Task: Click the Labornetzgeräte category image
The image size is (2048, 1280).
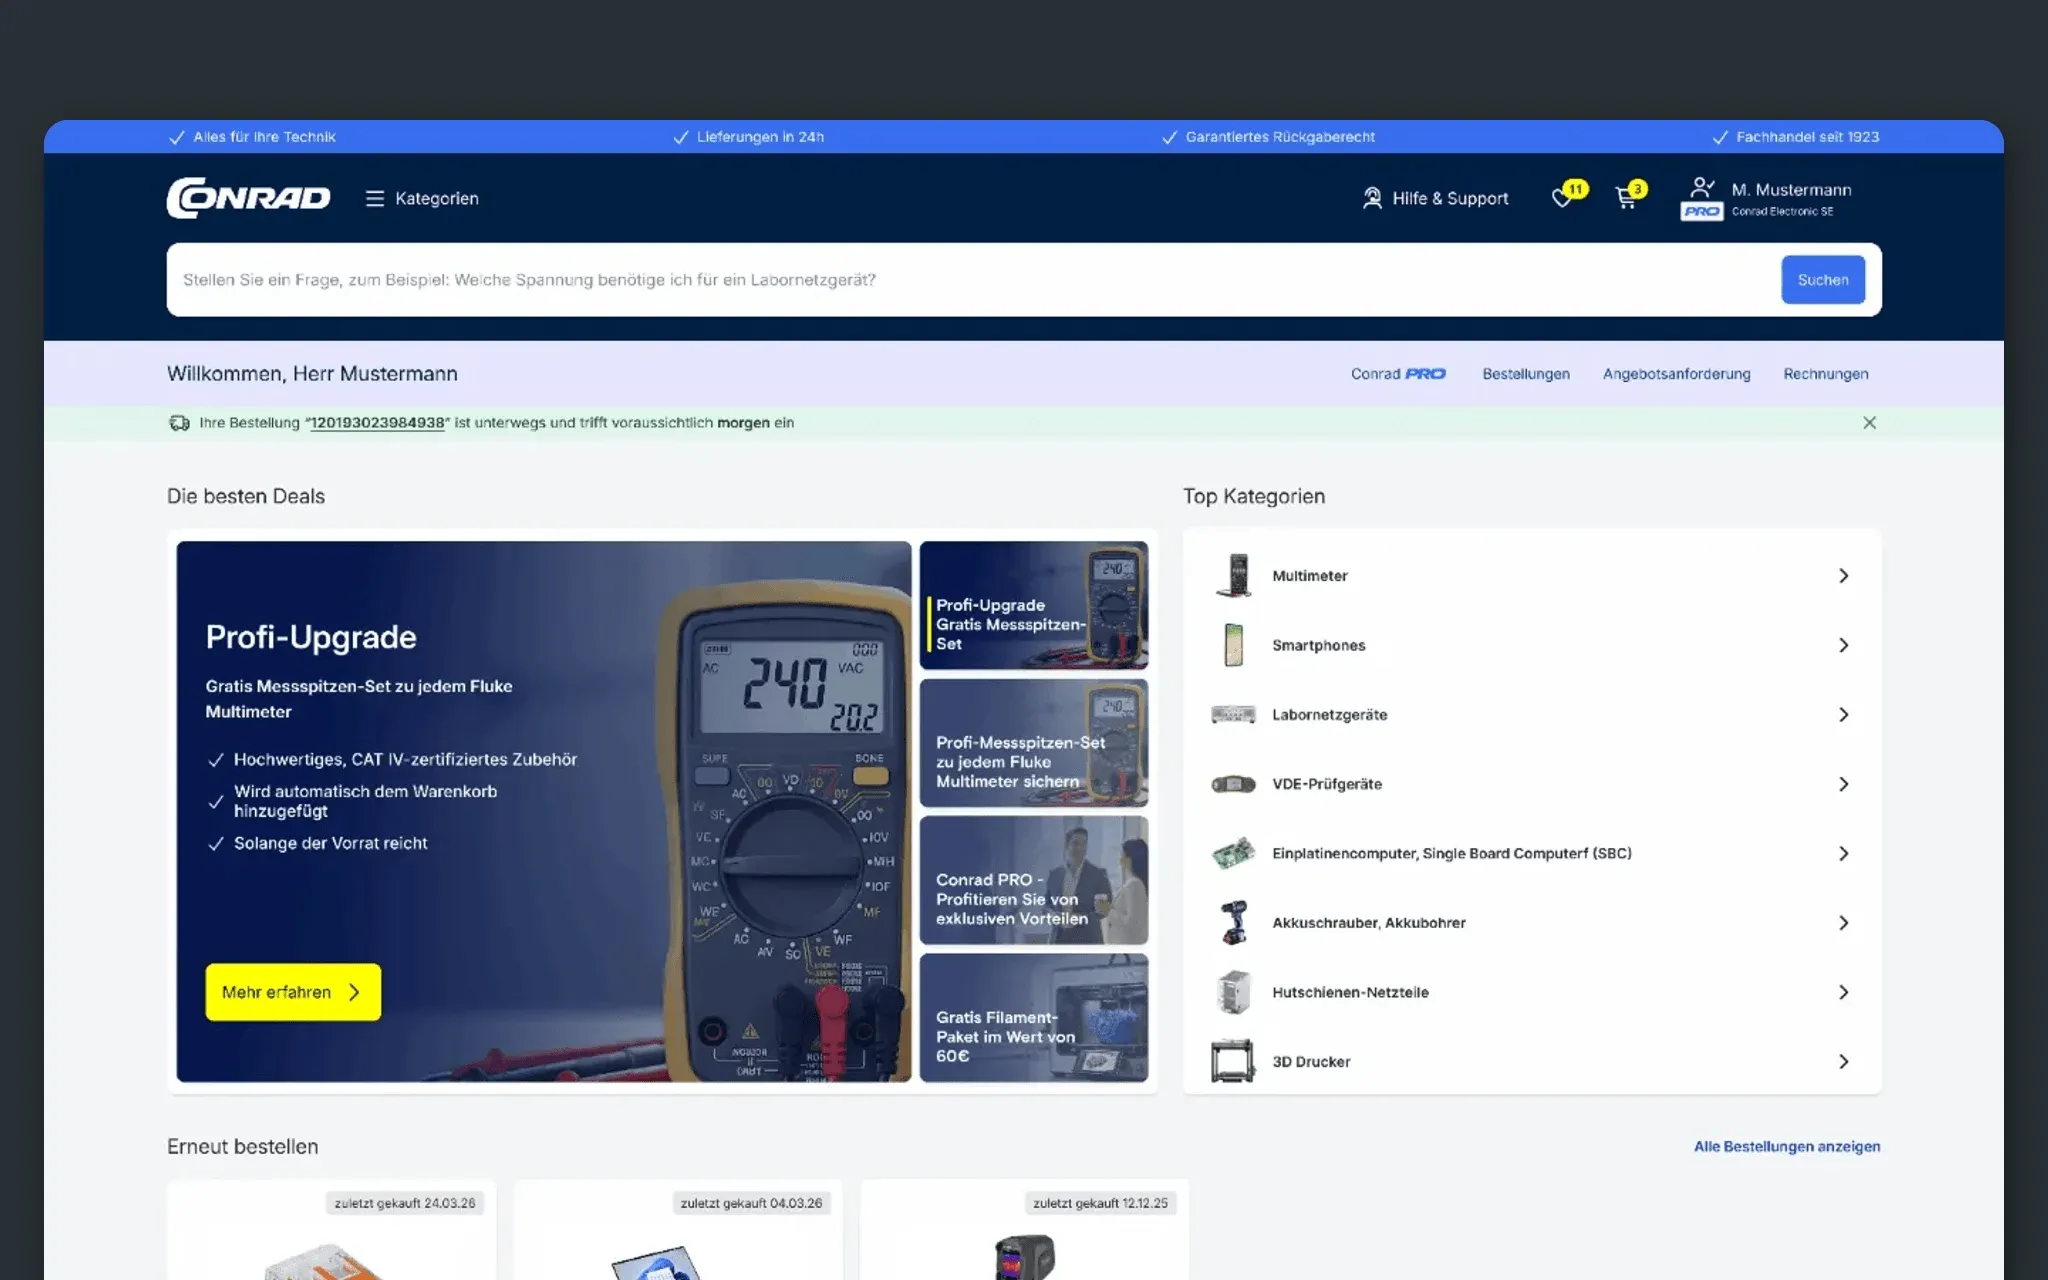Action: tap(1234, 714)
